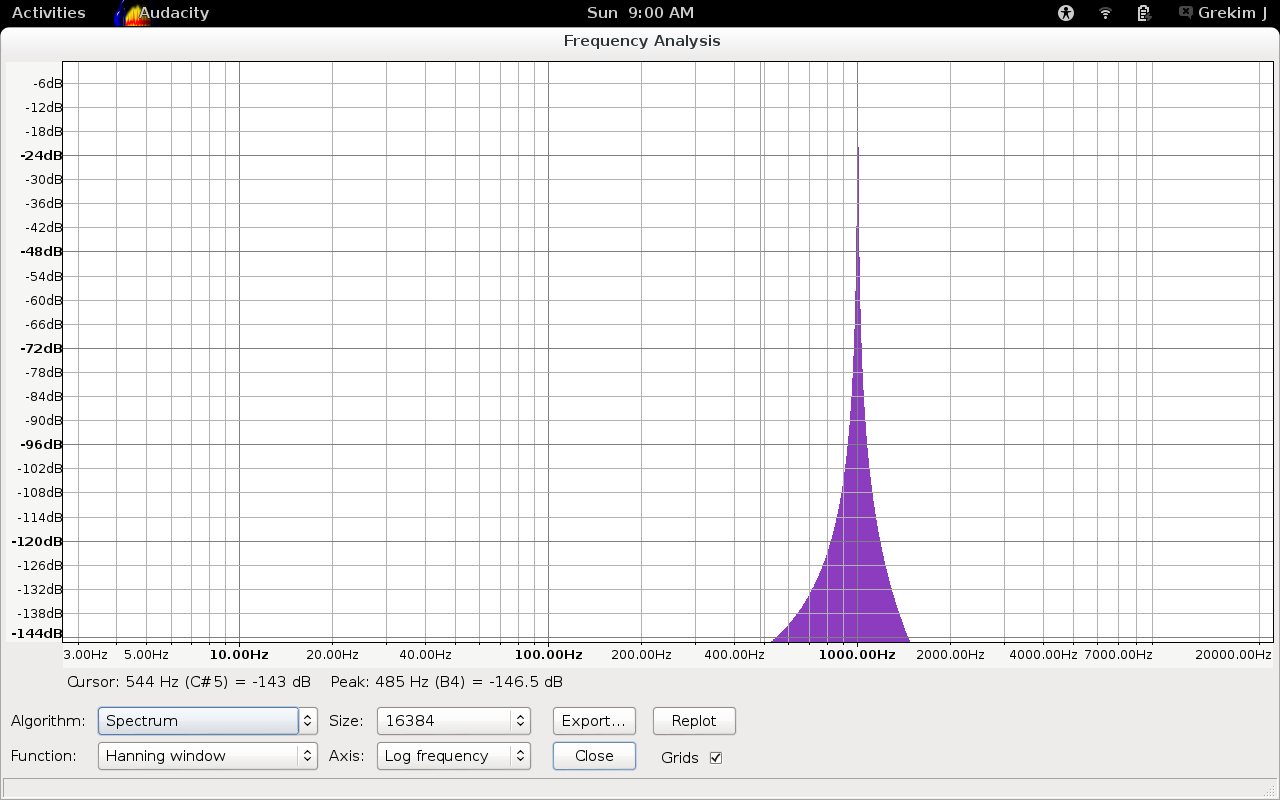Click the 100.00Hz label on frequency axis
Screen dimensions: 1280x800
click(548, 655)
